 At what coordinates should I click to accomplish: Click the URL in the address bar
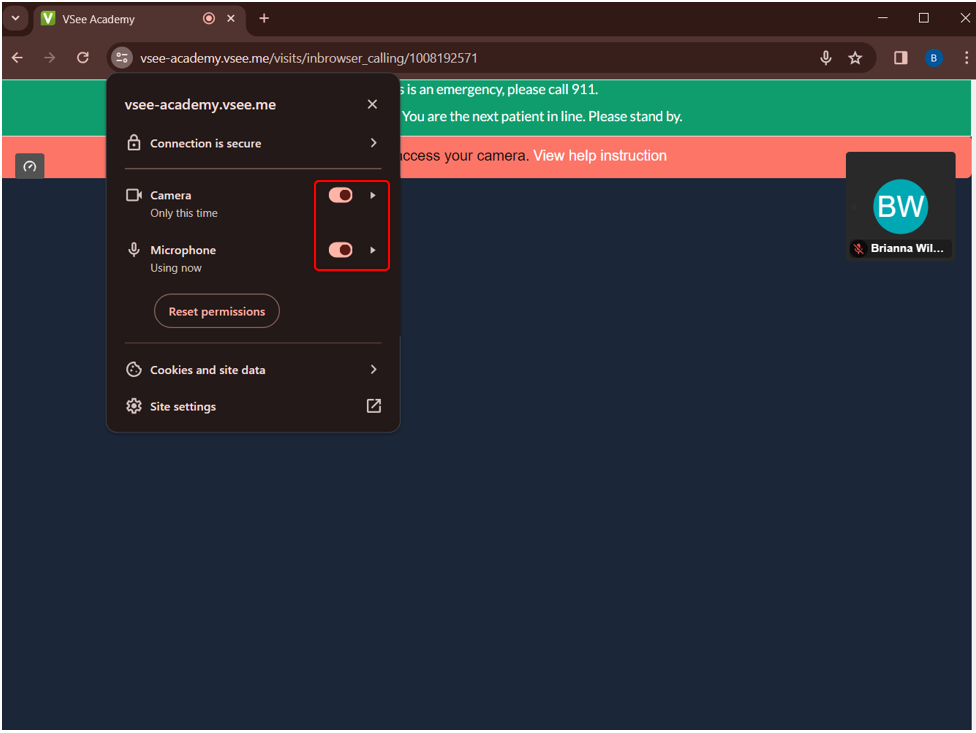pyautogui.click(x=309, y=58)
